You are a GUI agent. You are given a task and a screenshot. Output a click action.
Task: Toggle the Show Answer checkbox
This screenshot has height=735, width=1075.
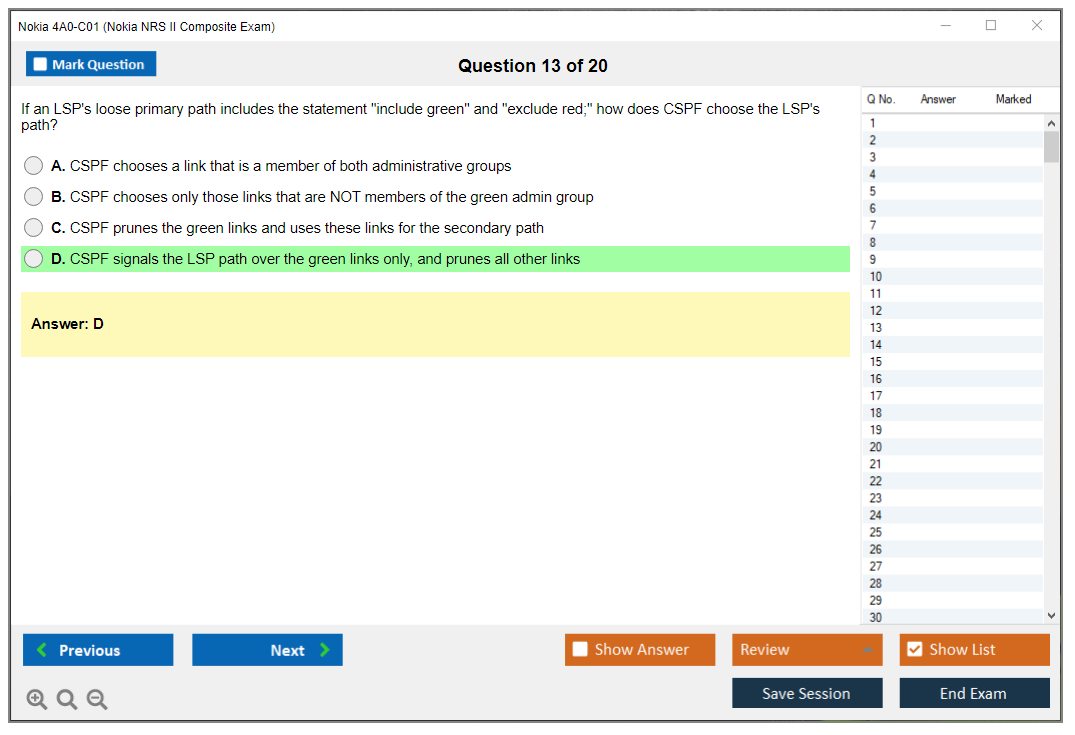580,650
